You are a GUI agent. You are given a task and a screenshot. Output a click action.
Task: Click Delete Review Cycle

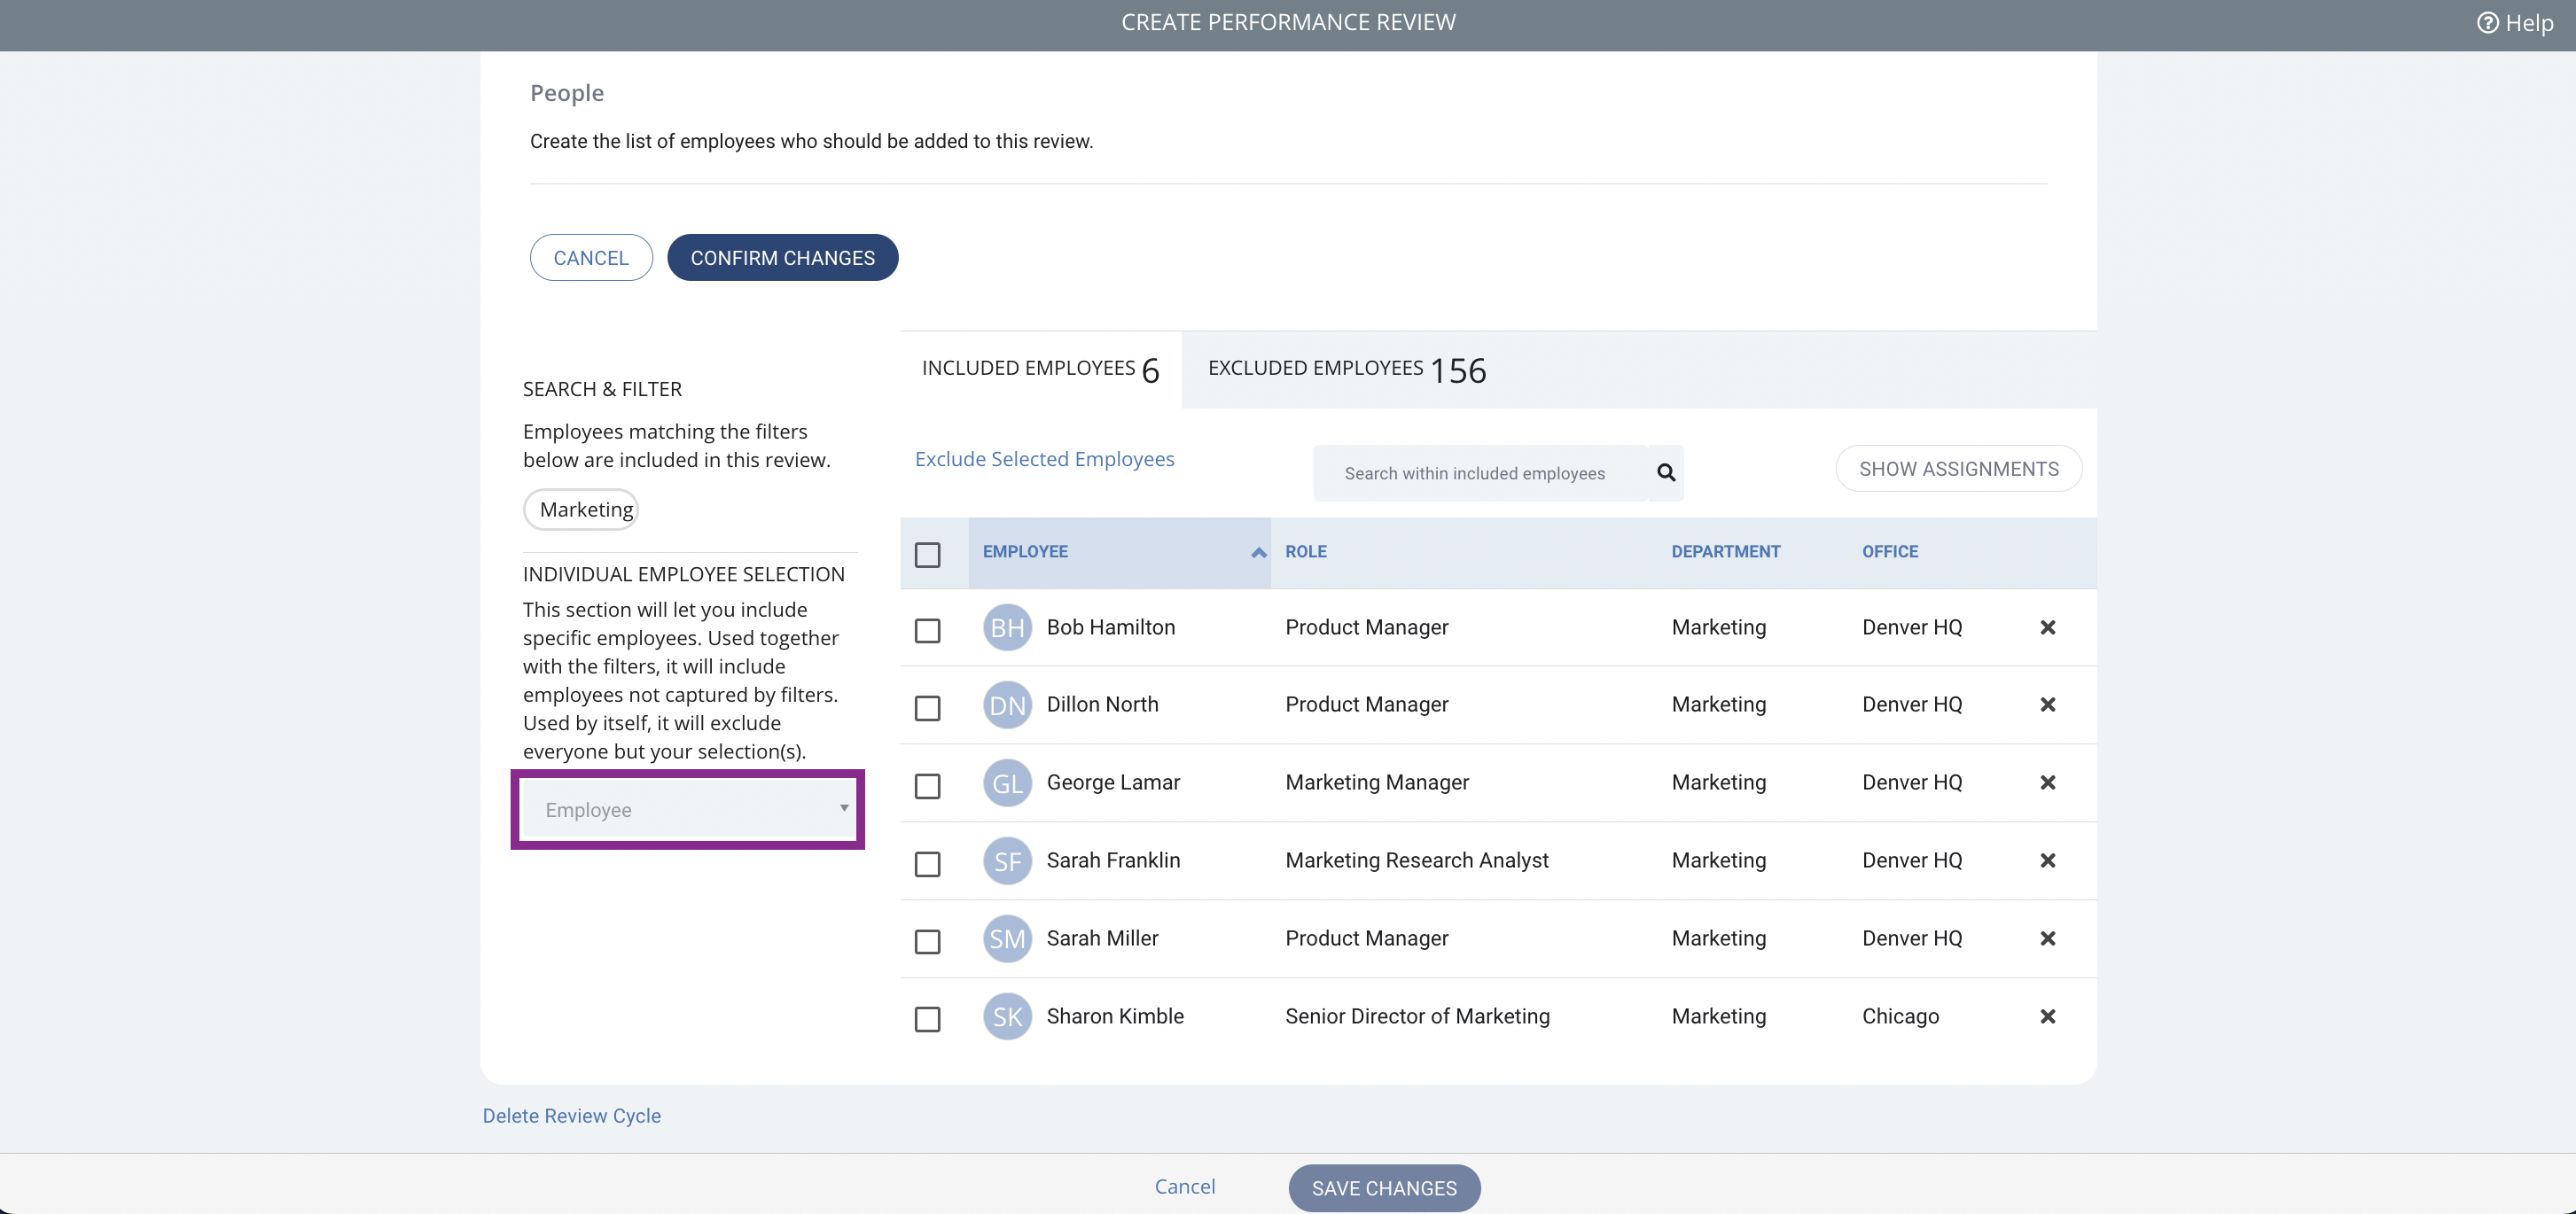pos(571,1115)
